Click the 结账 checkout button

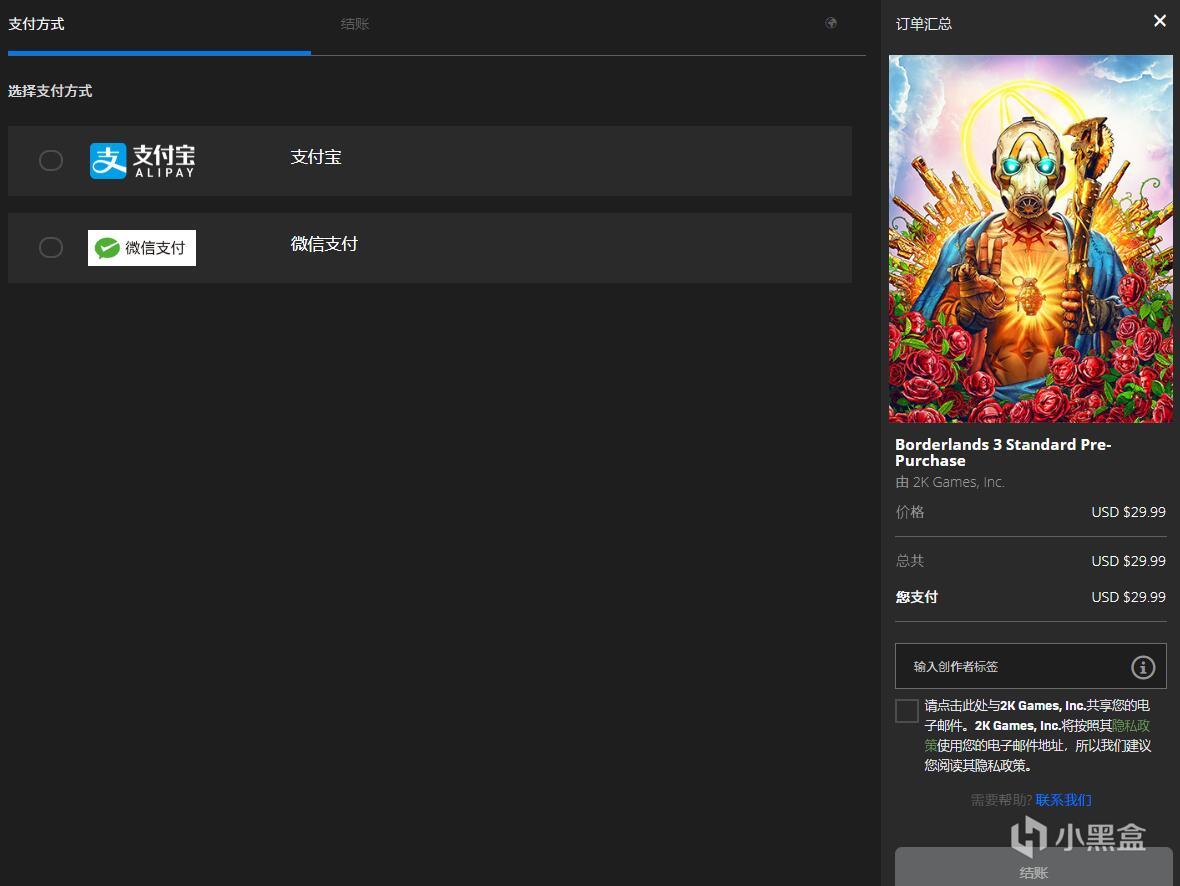1033,867
